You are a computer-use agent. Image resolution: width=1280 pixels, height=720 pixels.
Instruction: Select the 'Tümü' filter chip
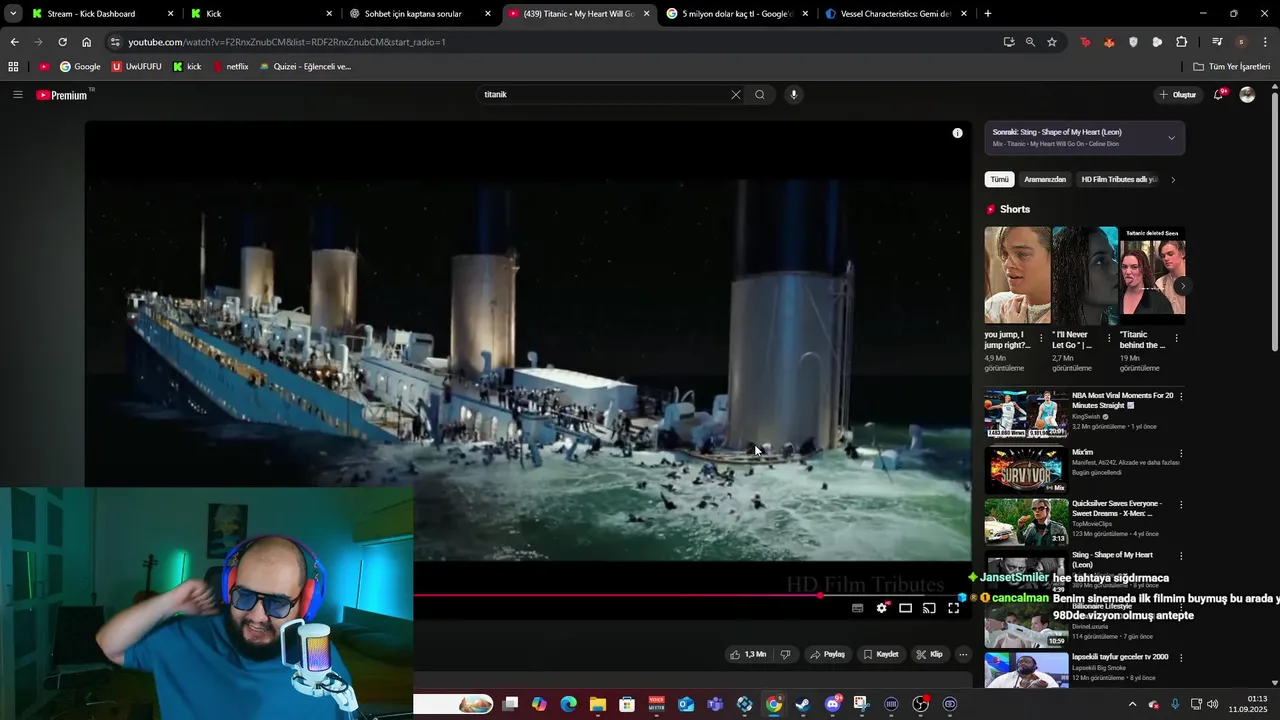(999, 180)
